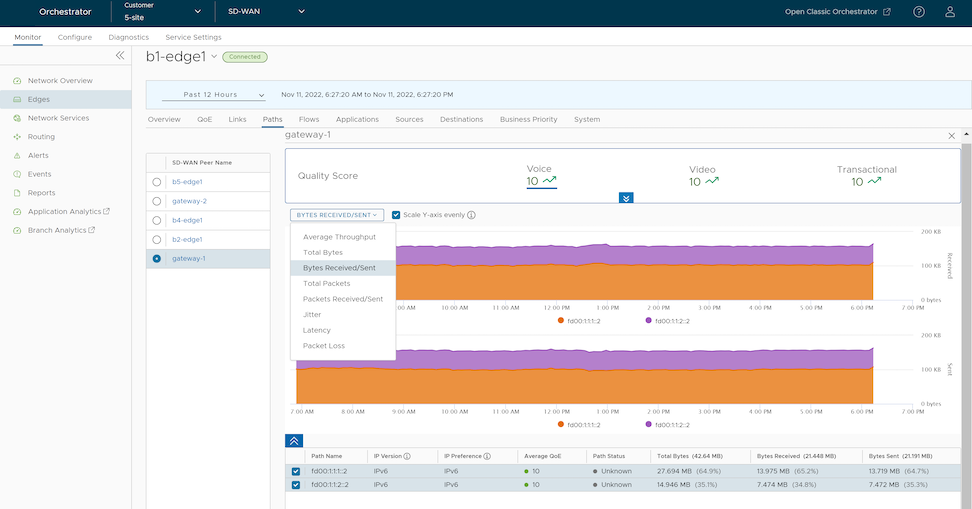Collapse the Quality Score section chevron
Screen dimensions: 972x509
click(626, 198)
